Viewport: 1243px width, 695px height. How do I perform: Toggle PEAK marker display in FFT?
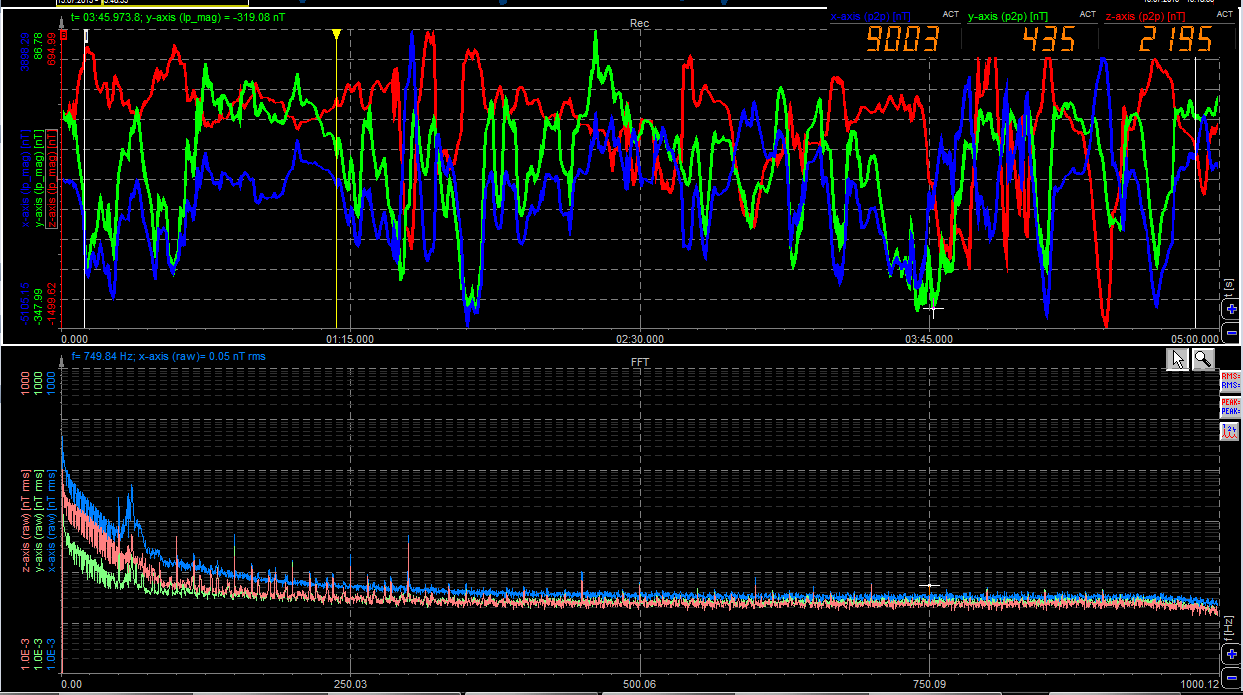coord(1230,406)
